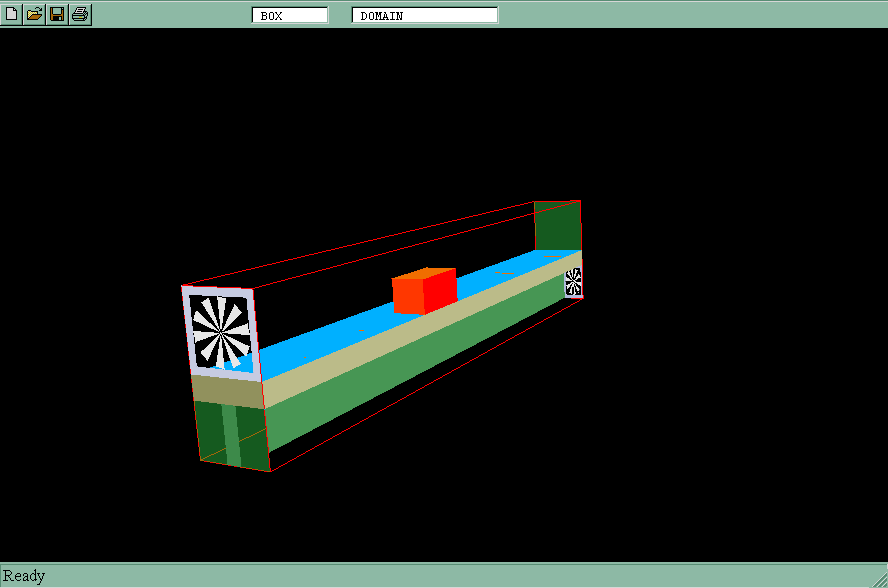The image size is (888, 588).
Task: Pick the dark green area left of the light stripe
Action: (210, 430)
